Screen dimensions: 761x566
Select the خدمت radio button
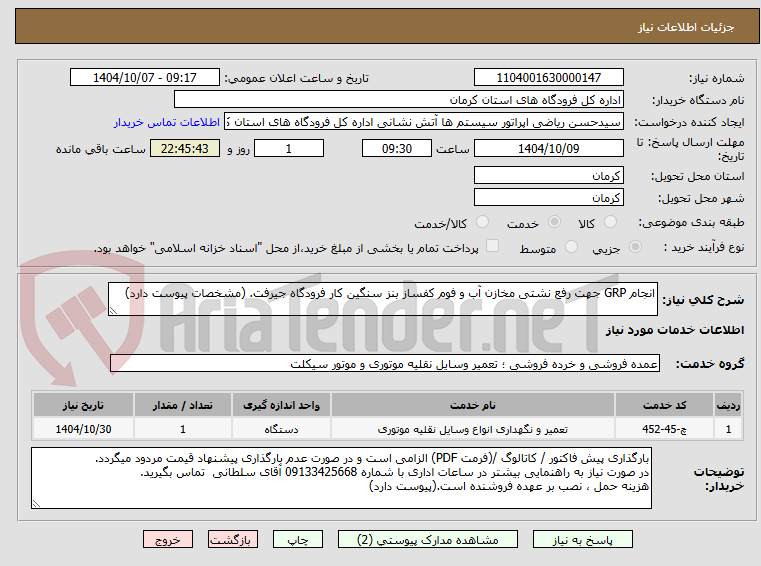tap(554, 222)
